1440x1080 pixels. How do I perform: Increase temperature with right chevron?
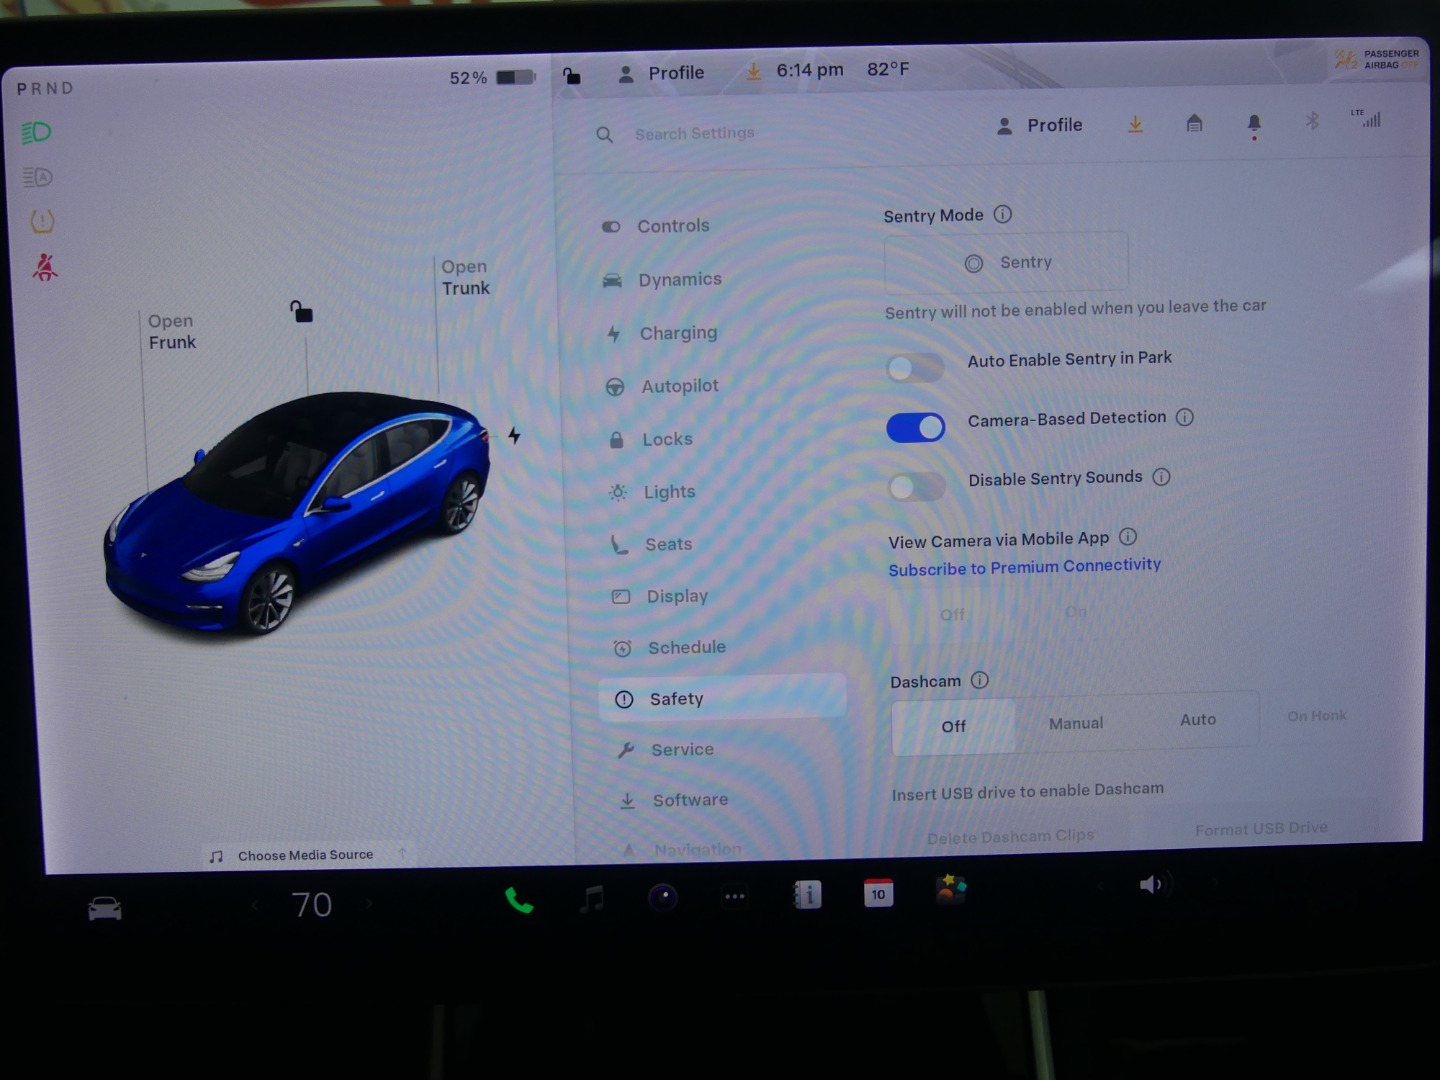point(369,903)
